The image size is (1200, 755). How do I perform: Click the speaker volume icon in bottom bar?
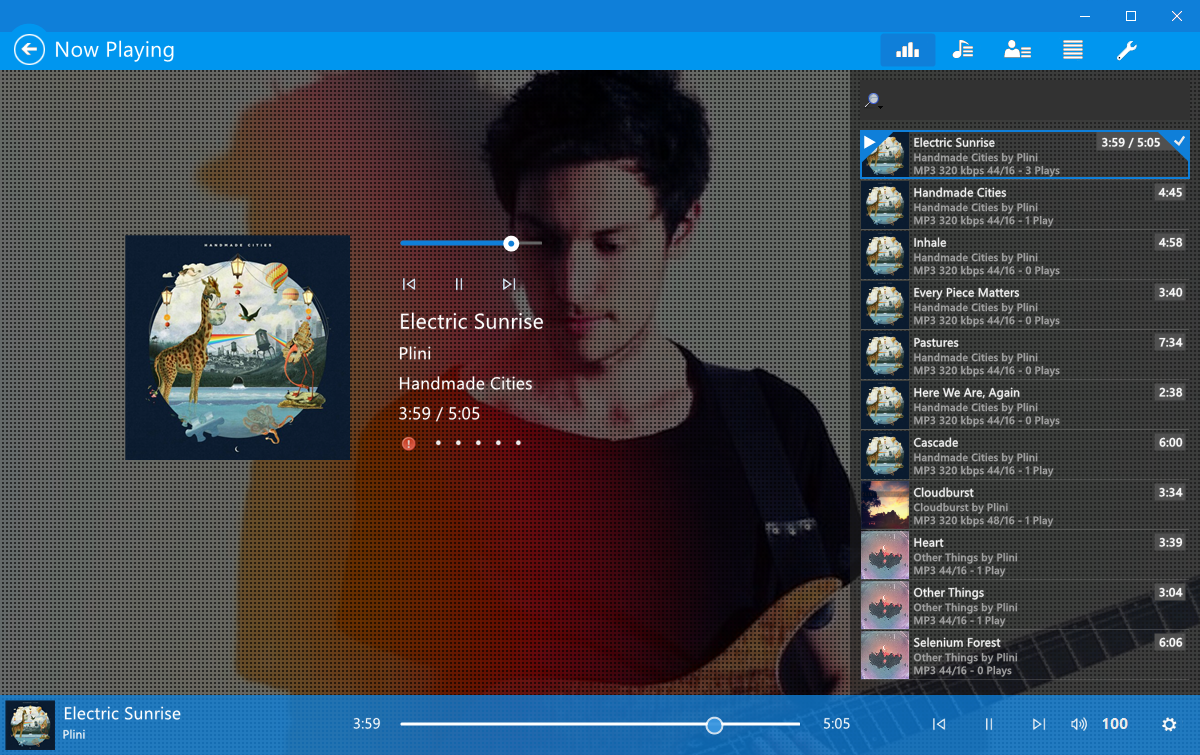click(x=1081, y=724)
